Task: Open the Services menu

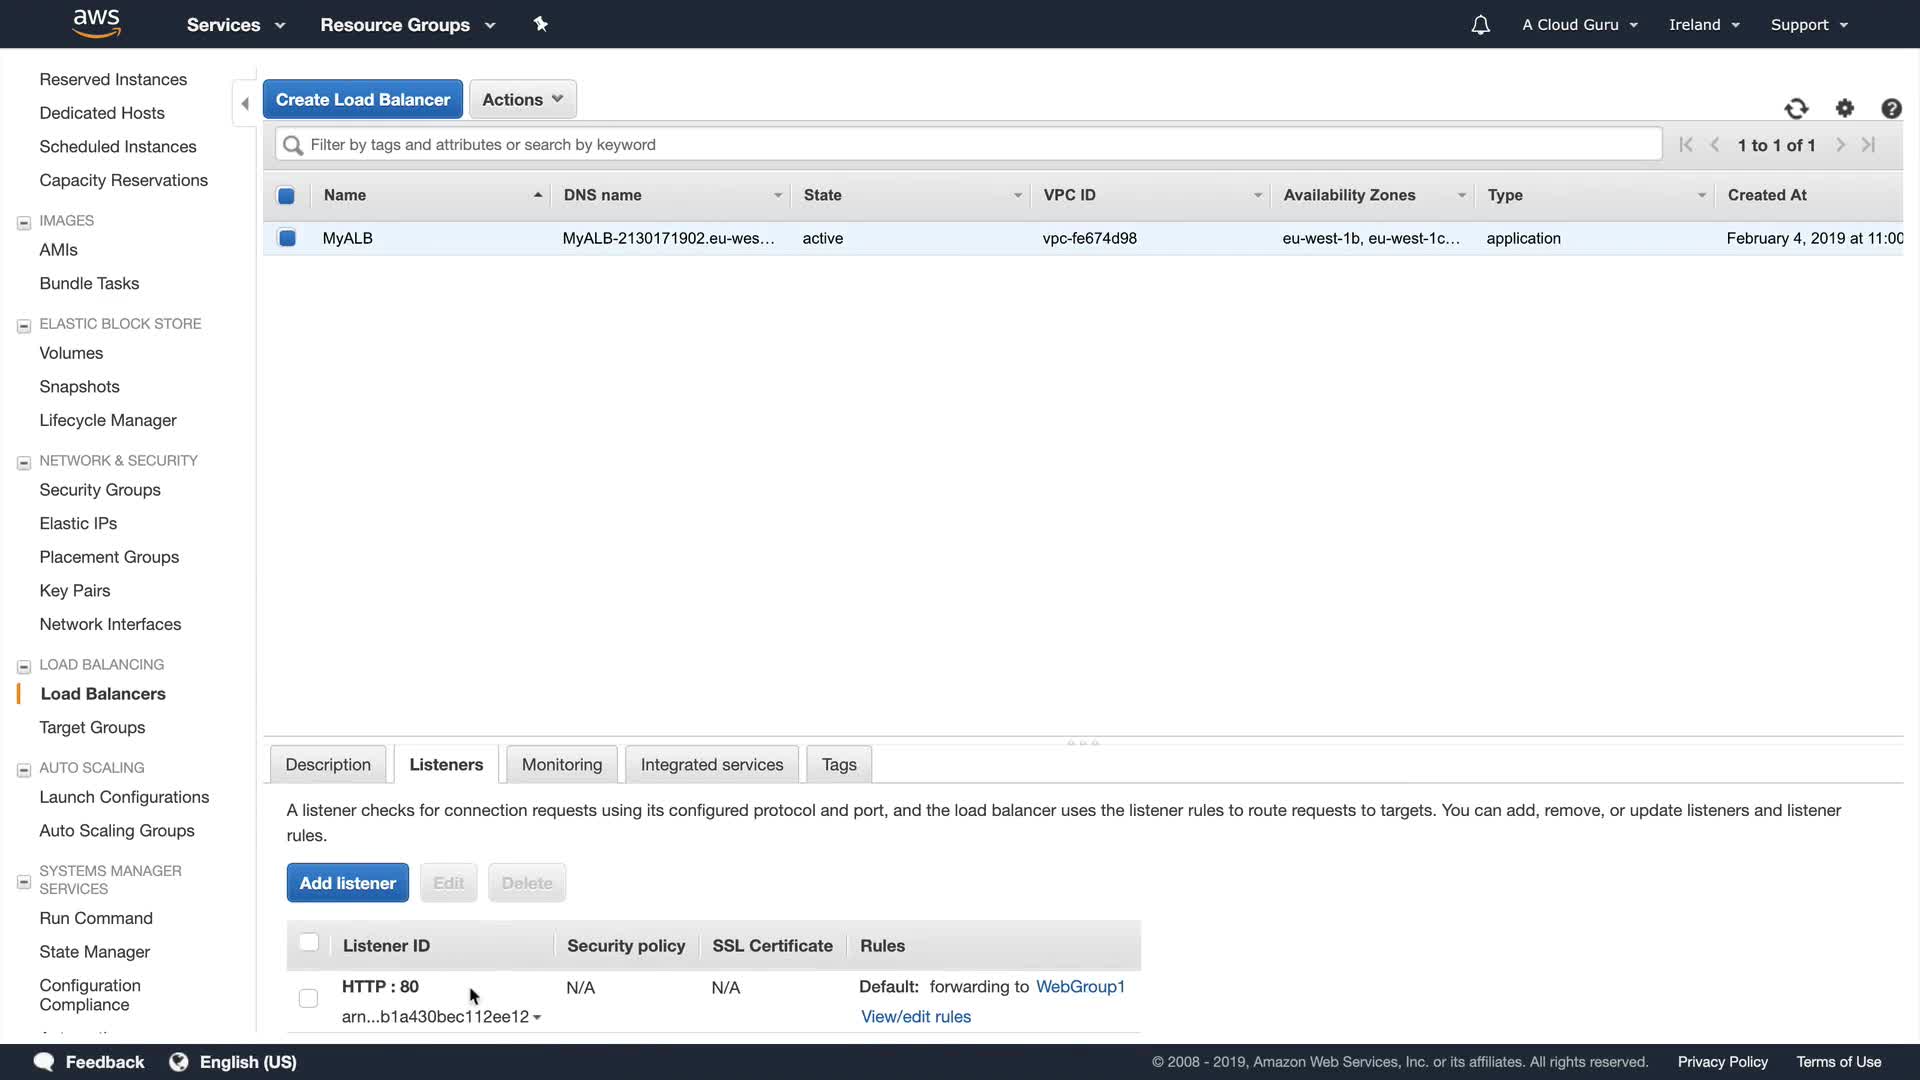Action: (x=235, y=25)
